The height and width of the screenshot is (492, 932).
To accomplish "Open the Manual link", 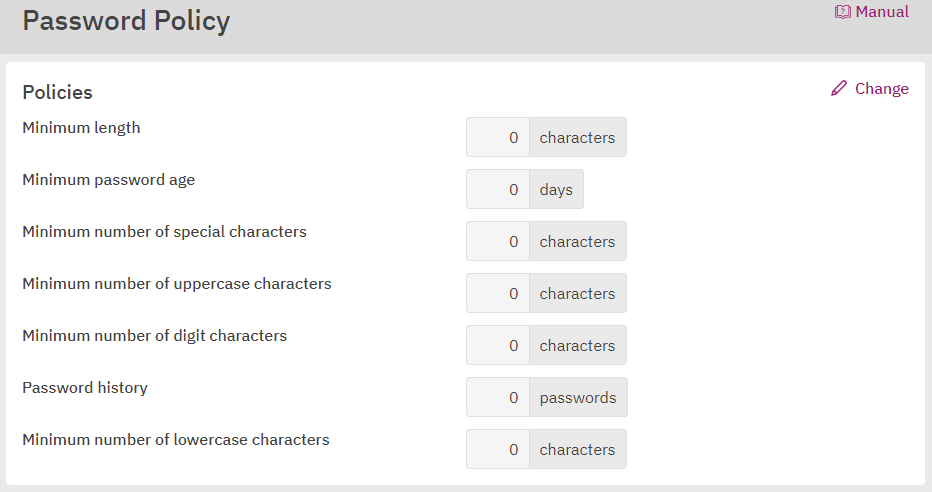I will (872, 12).
